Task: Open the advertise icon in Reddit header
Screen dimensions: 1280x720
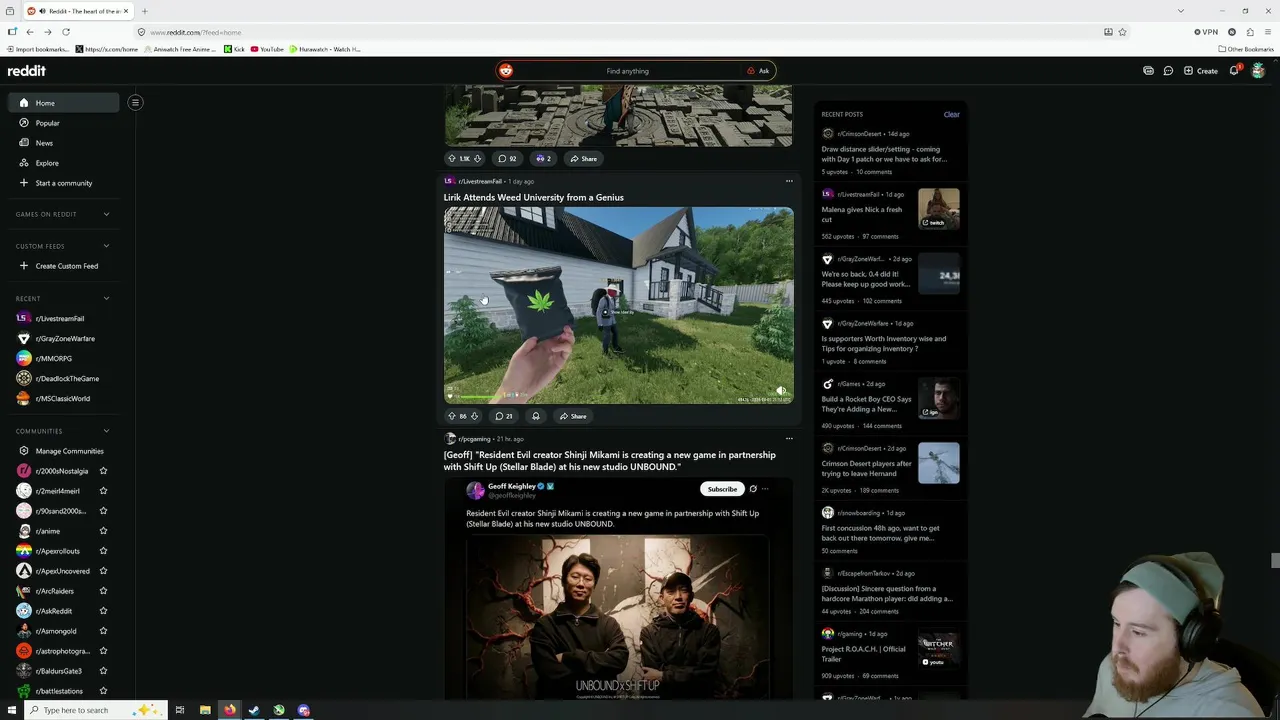Action: (1148, 71)
